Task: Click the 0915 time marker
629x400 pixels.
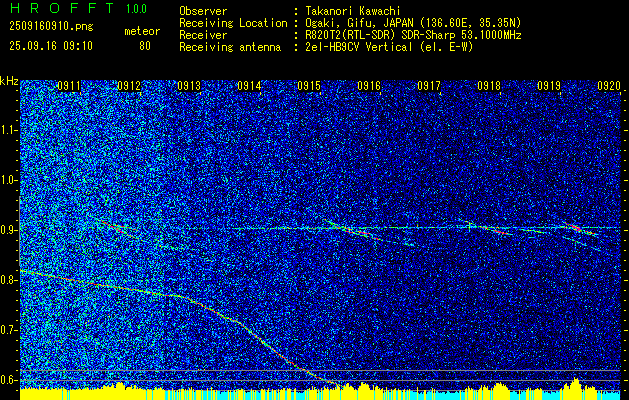Action: [309, 85]
